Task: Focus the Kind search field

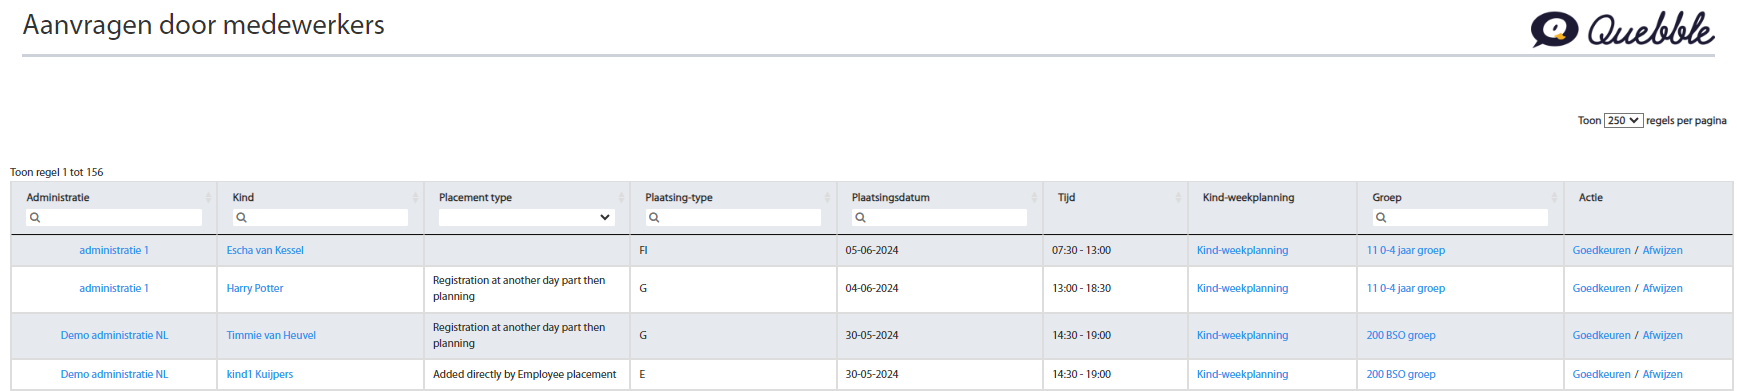Action: coord(320,217)
